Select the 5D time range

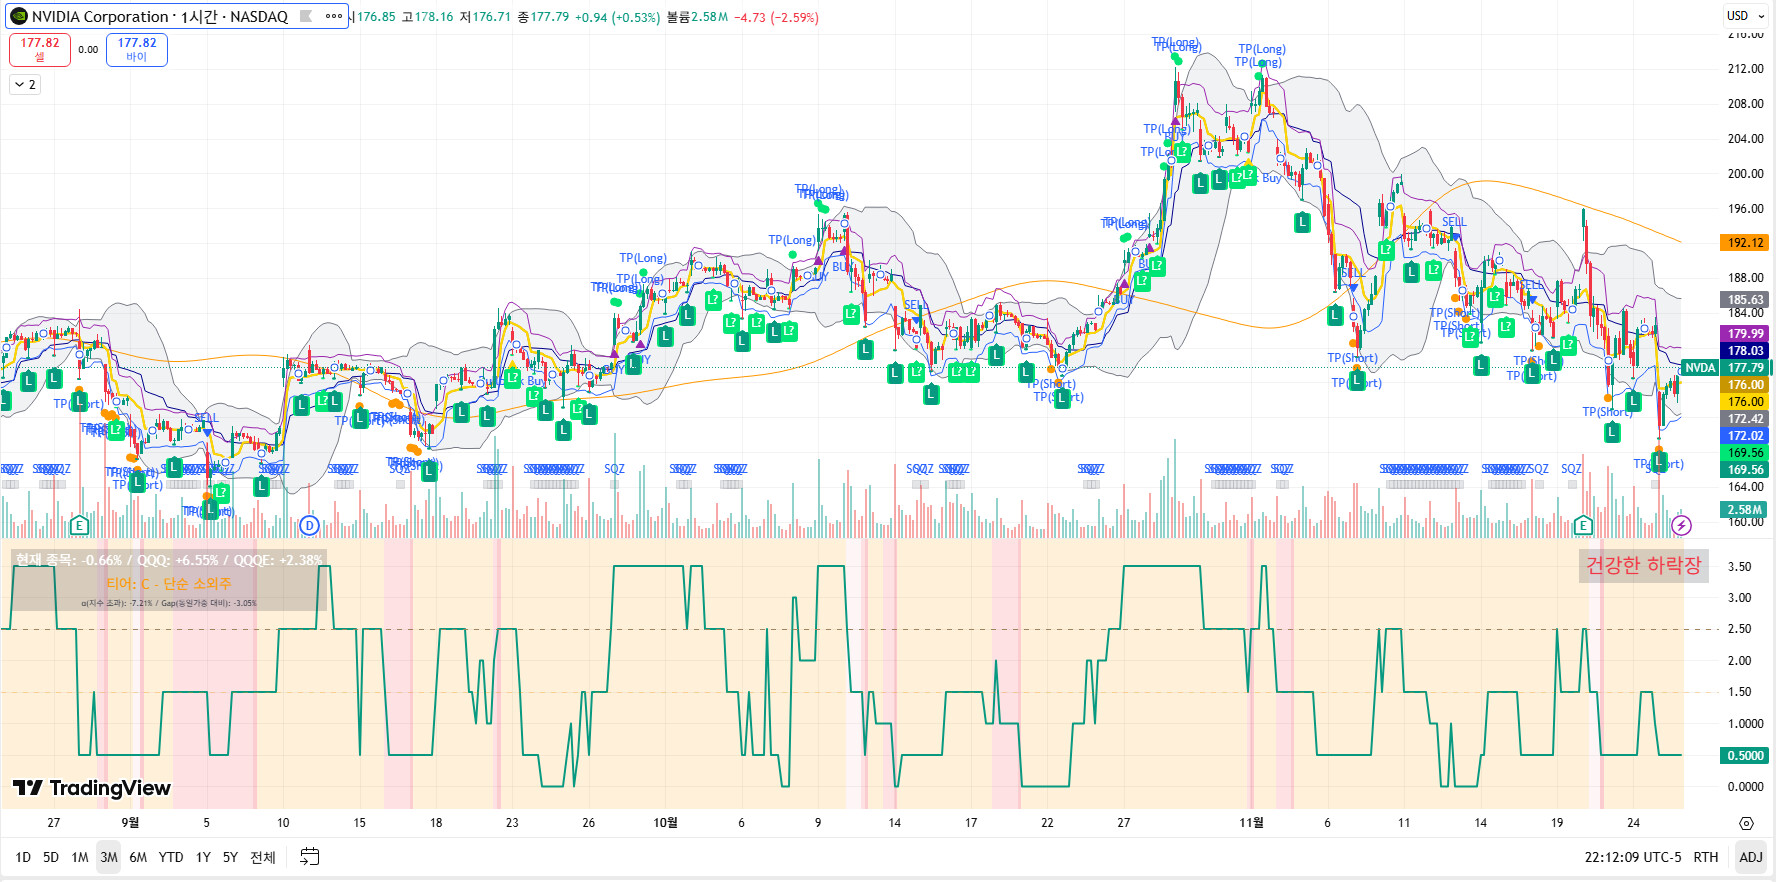51,857
